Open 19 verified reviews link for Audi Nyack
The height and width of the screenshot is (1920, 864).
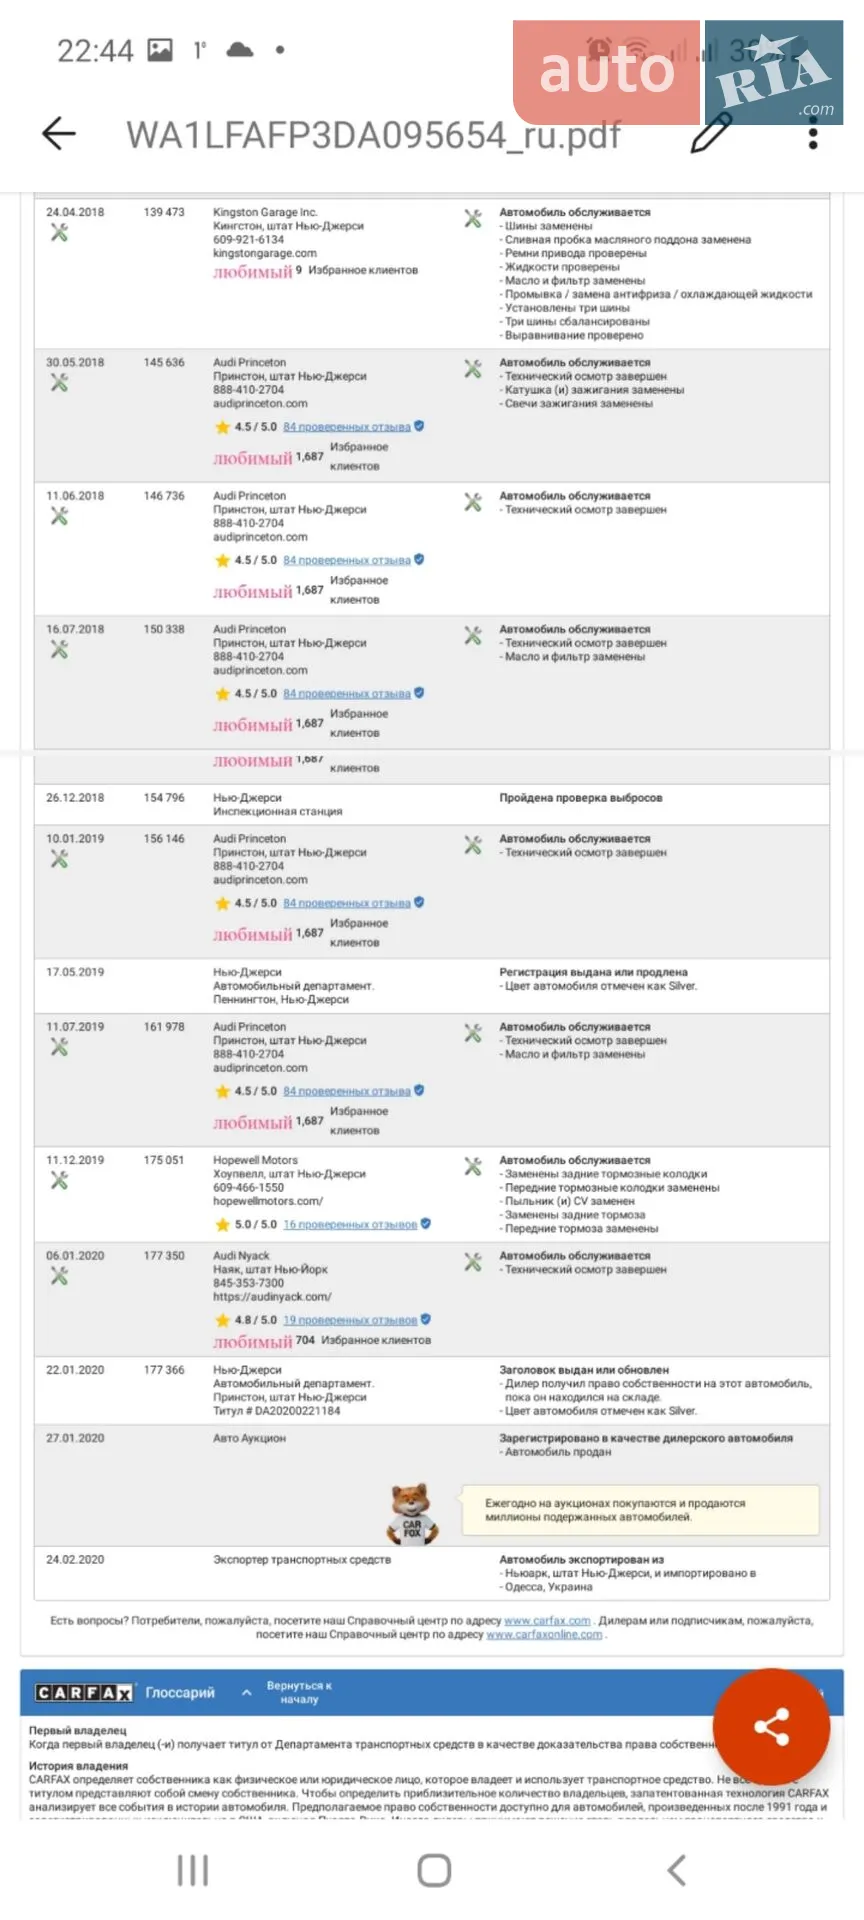(350, 1320)
